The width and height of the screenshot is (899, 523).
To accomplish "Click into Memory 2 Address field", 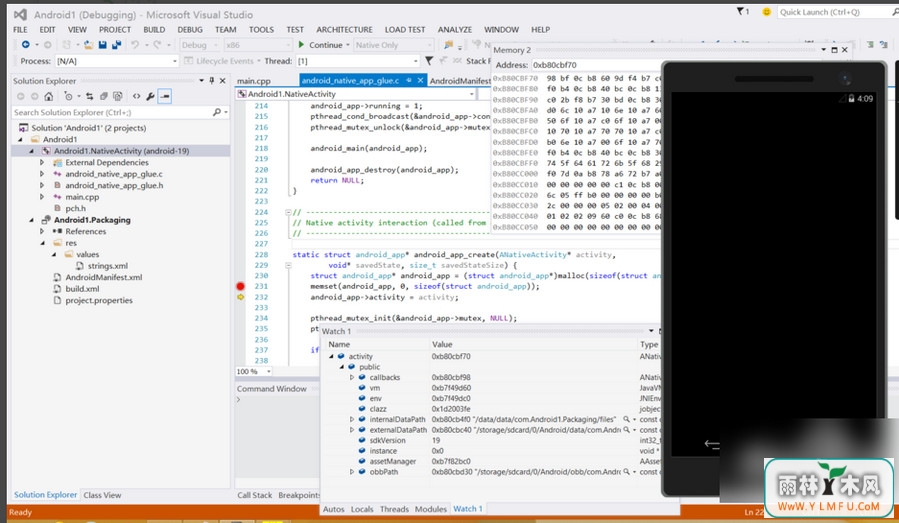I will click(596, 65).
